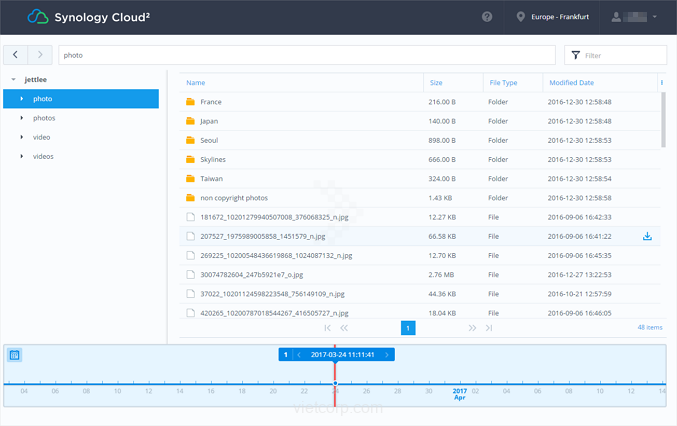Jump to the first page of results
Image resolution: width=677 pixels, height=426 pixels.
click(x=327, y=328)
